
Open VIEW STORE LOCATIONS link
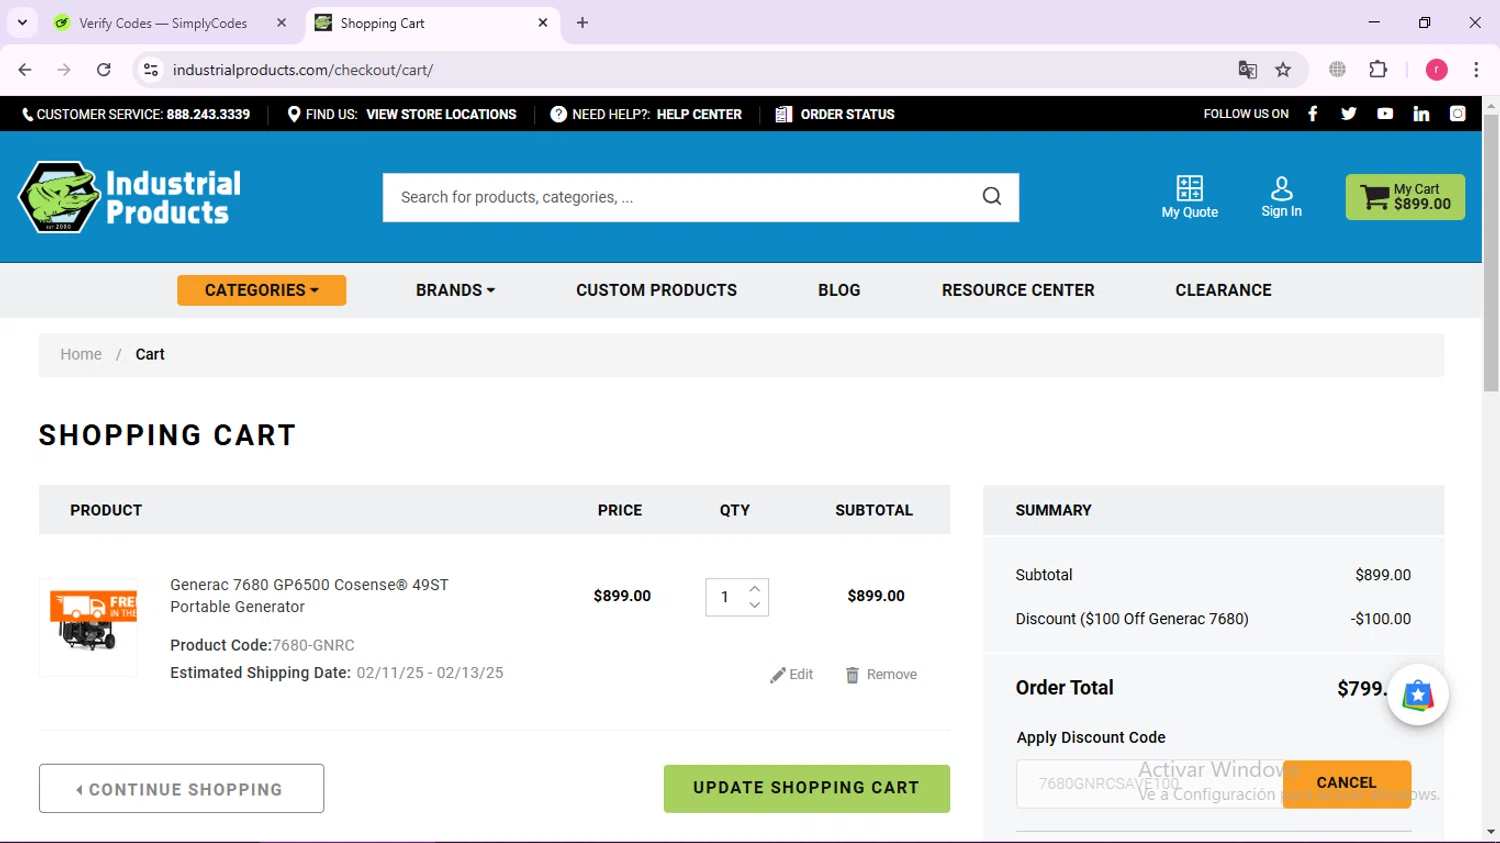point(441,114)
